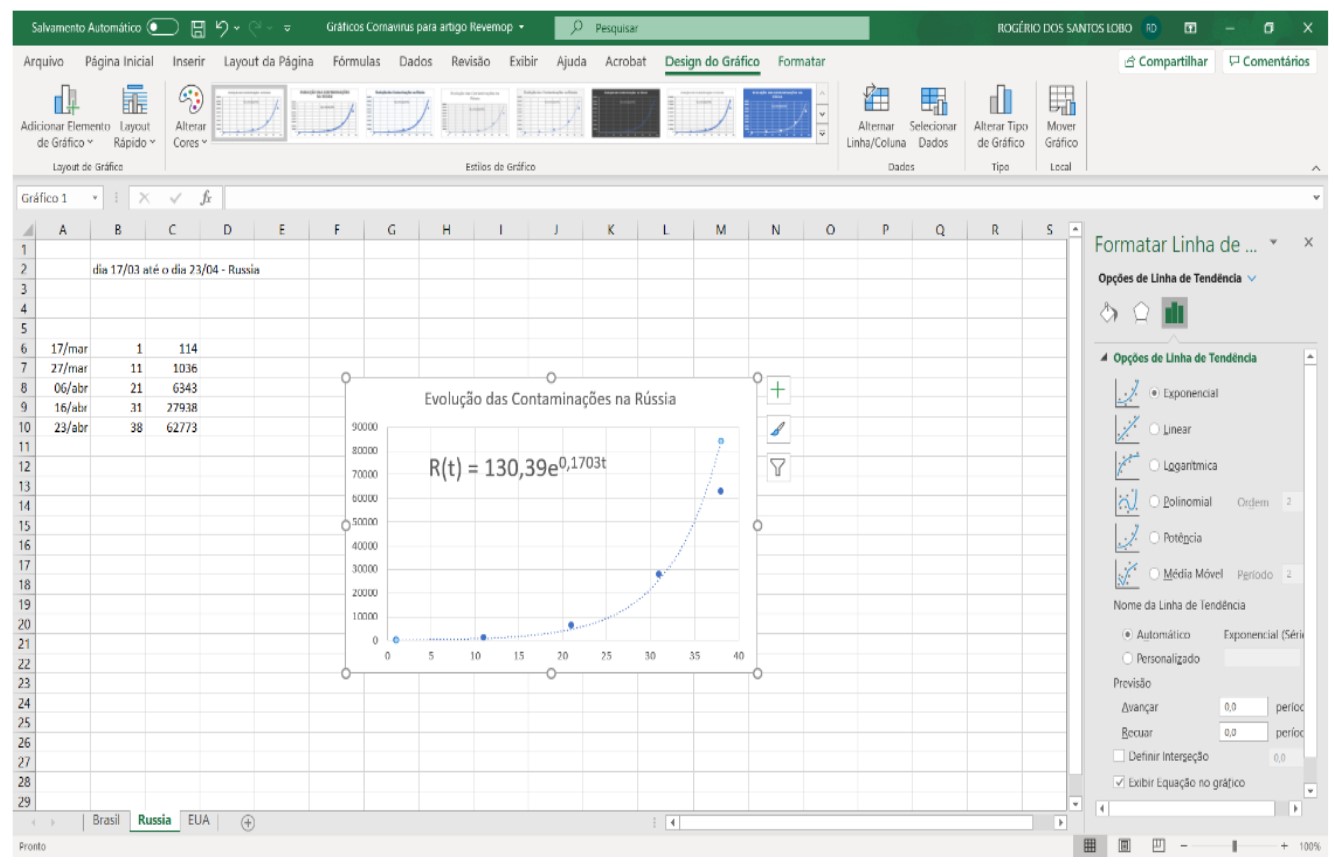The image size is (1334, 864).
Task: Choose Automático trendline name
Action: (x=1129, y=635)
